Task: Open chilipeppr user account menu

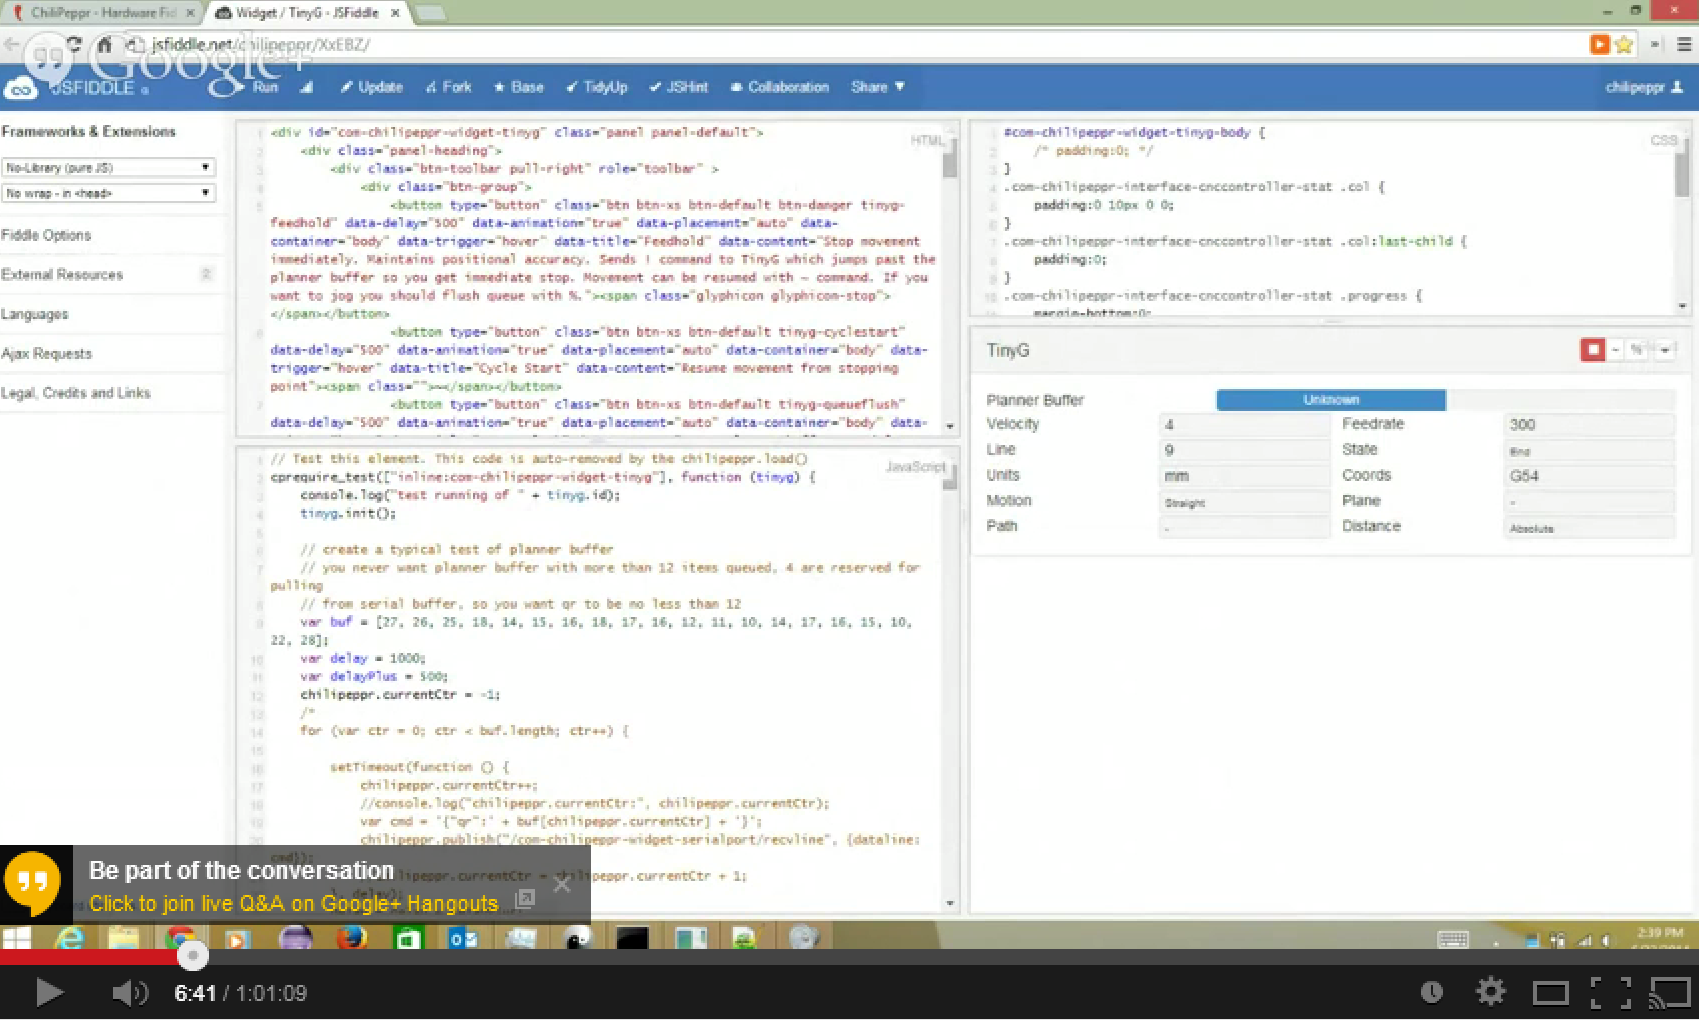Action: coord(1644,87)
